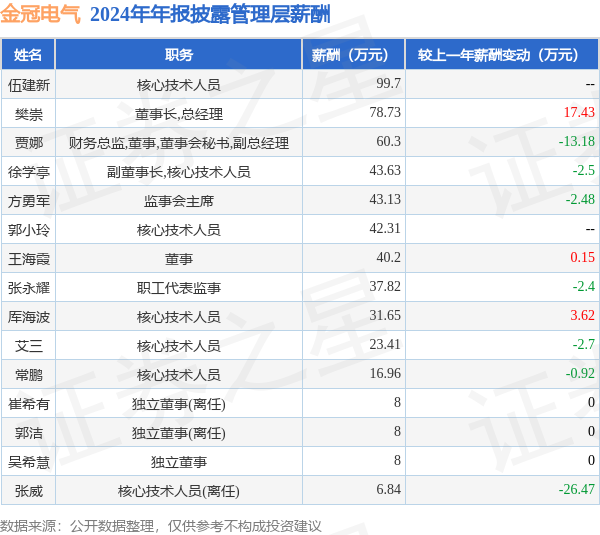600x535 pixels.
Task: Click salary value 43.13
Action: [385, 199]
